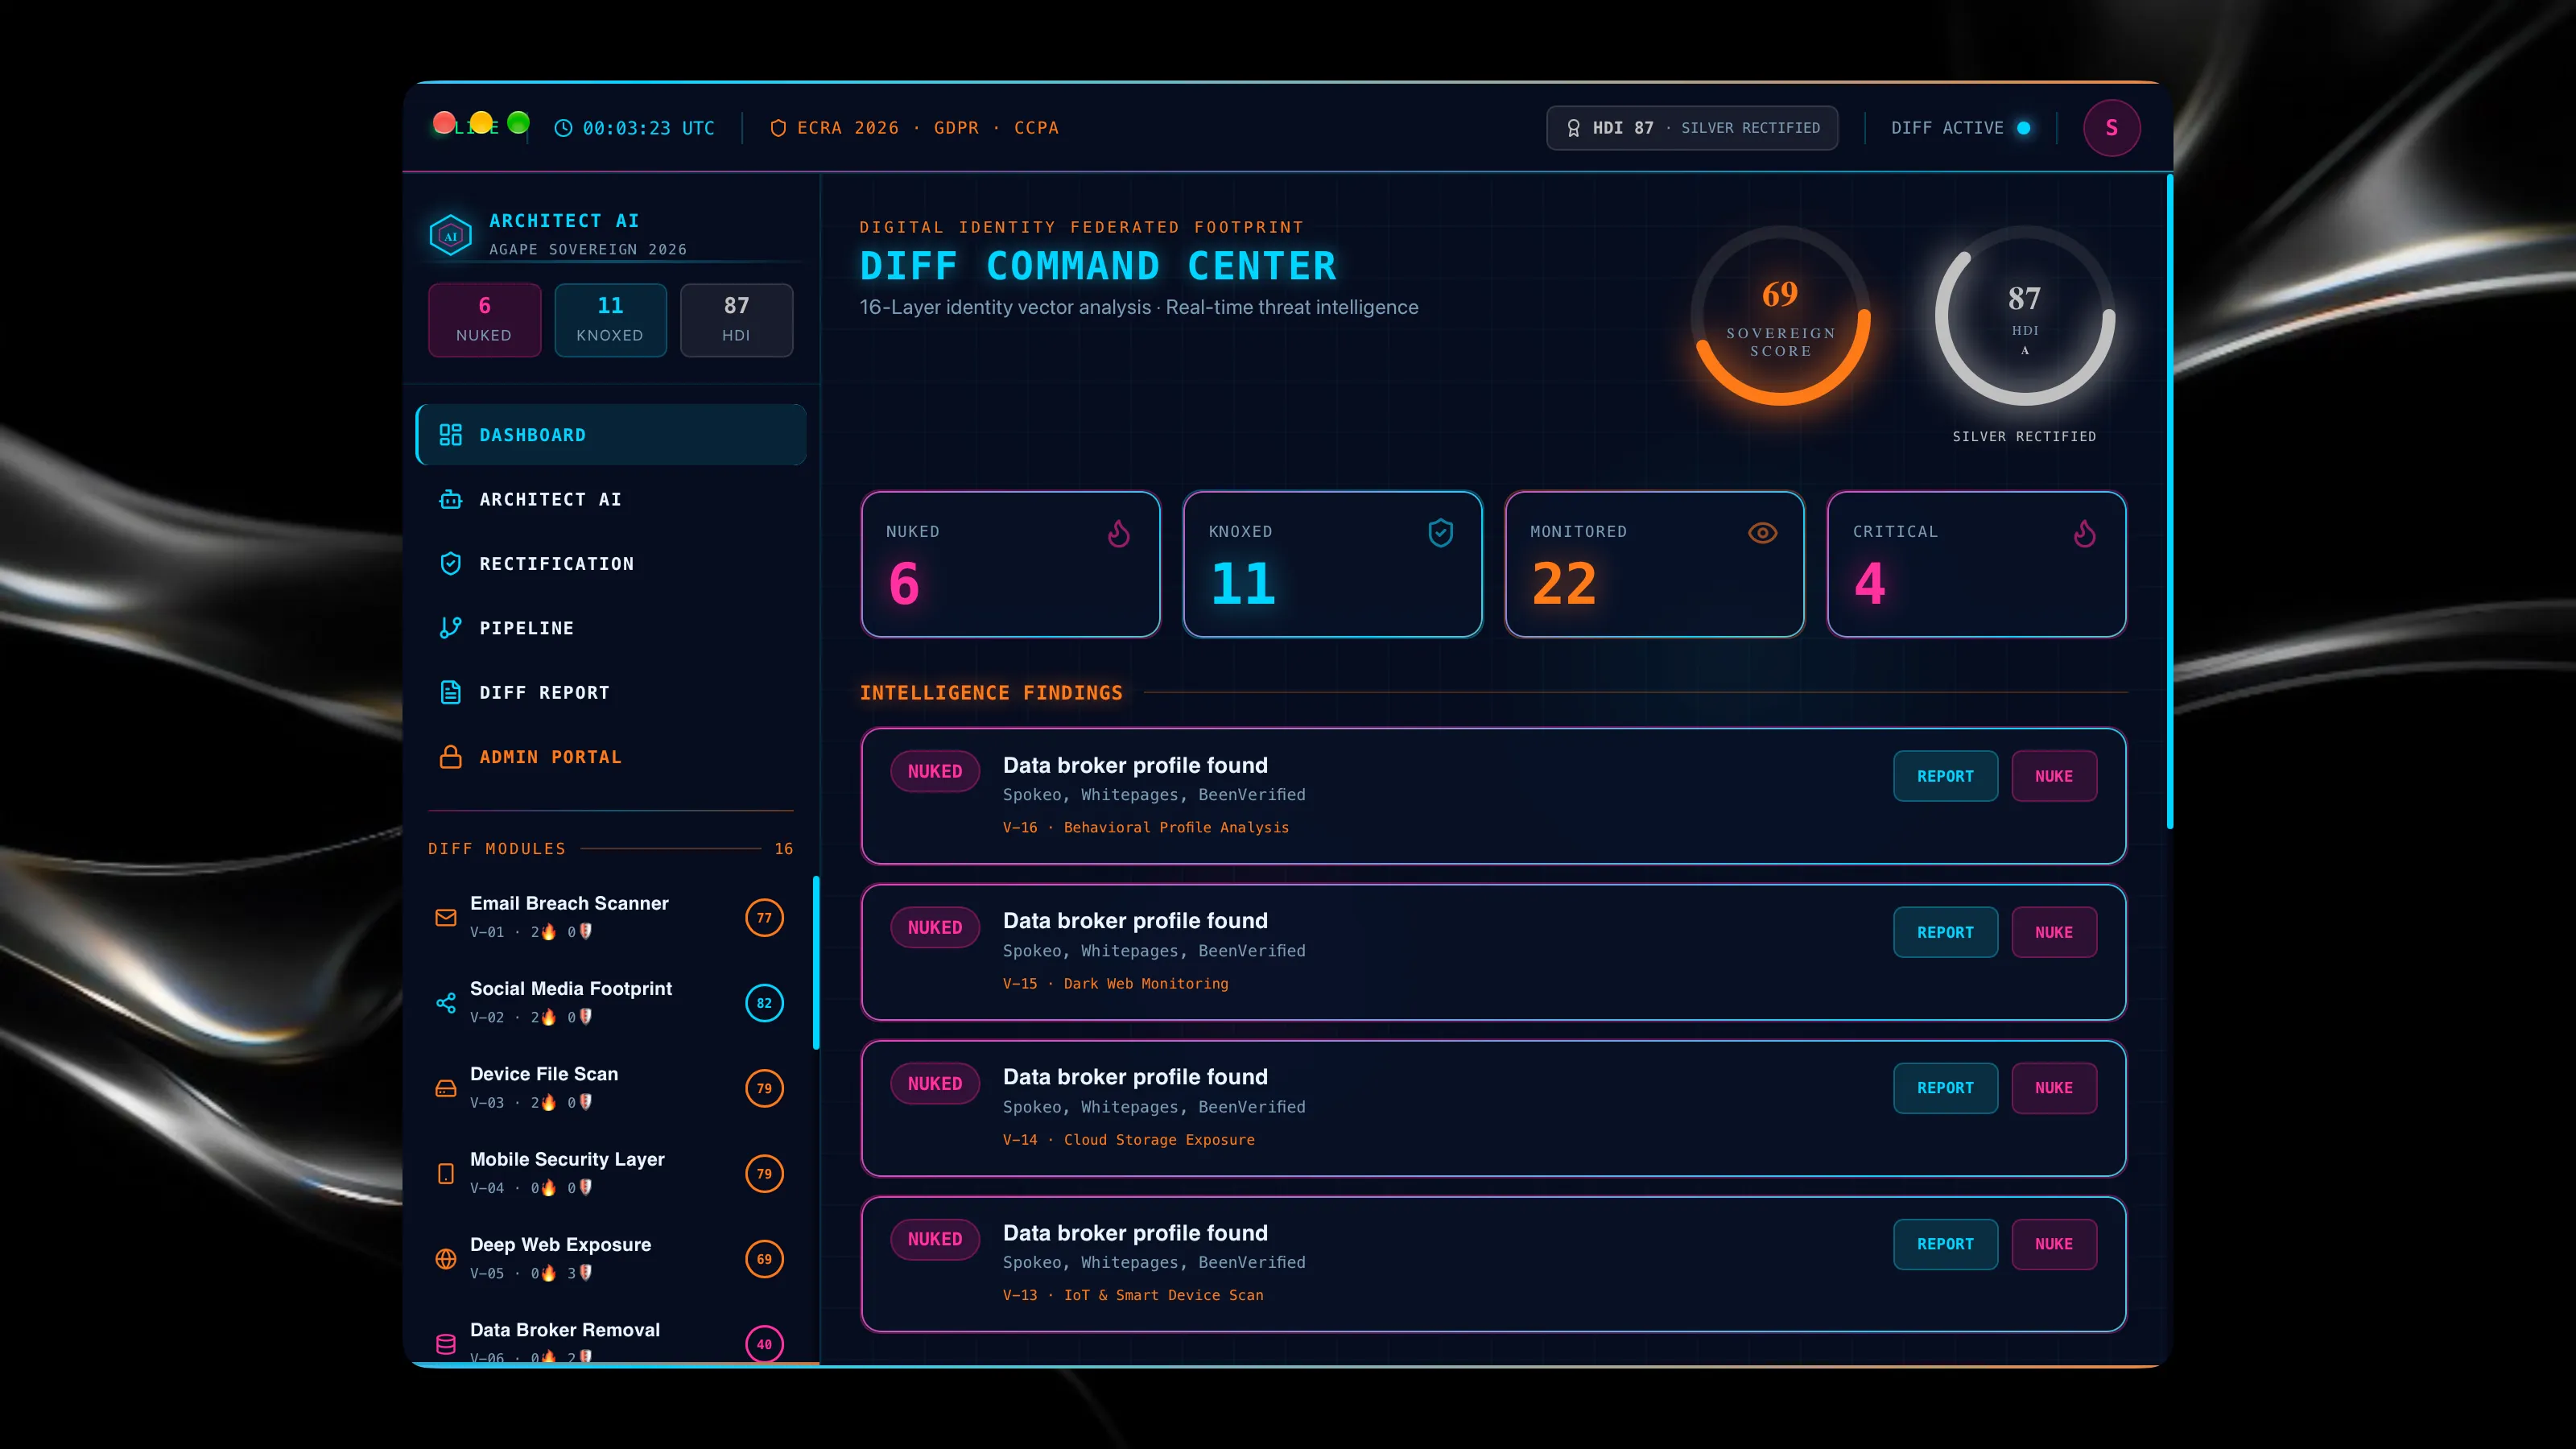Click the NUKED status tag on V-16 finding
Screen dimensions: 2576x1449
(935, 771)
